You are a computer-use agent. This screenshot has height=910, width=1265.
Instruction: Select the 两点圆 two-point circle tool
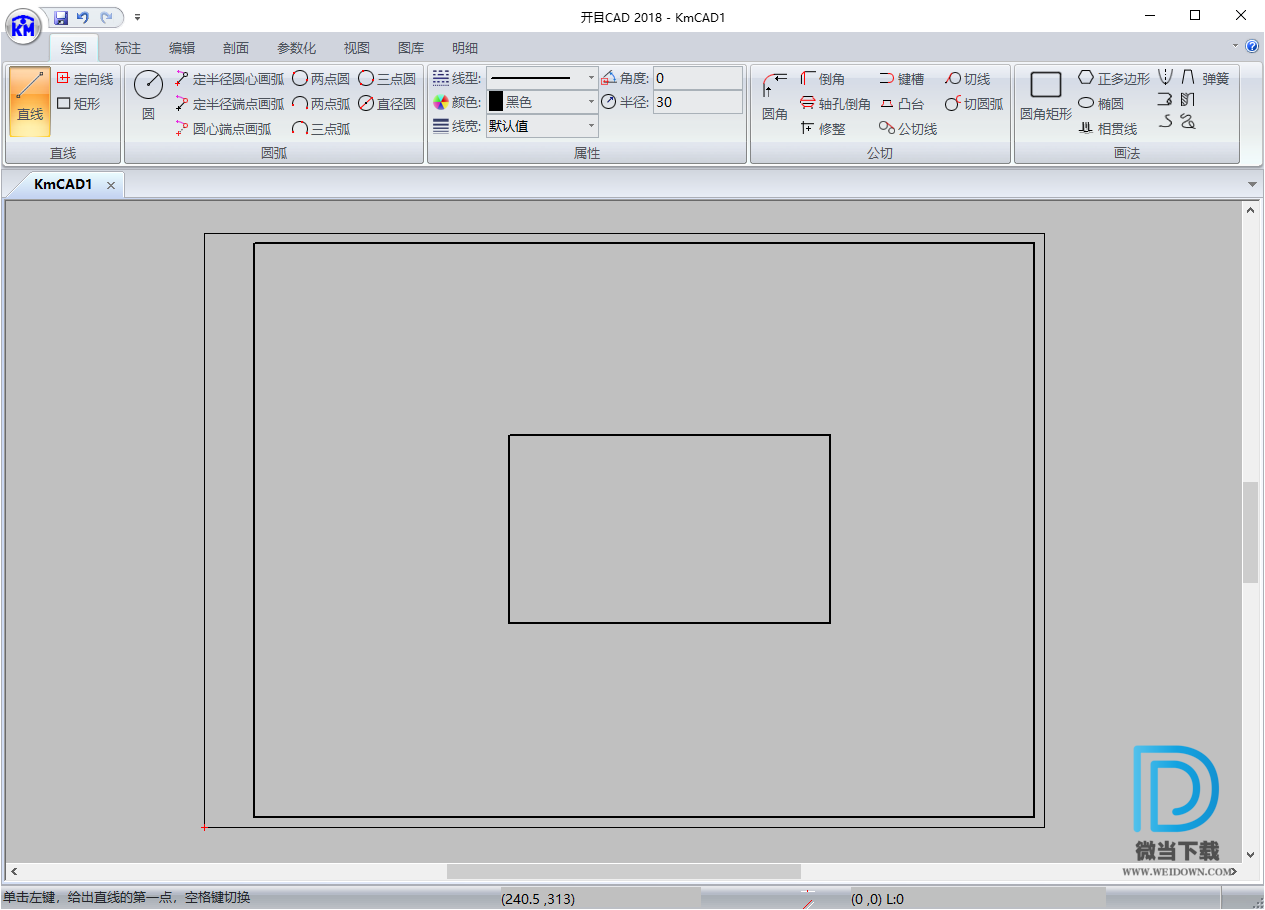321,79
